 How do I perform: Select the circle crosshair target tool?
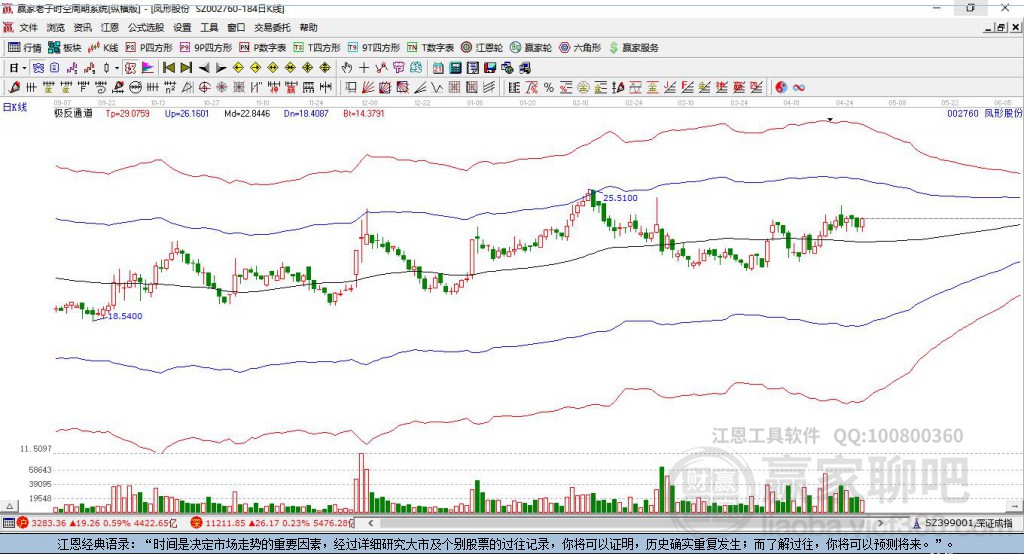tap(204, 88)
